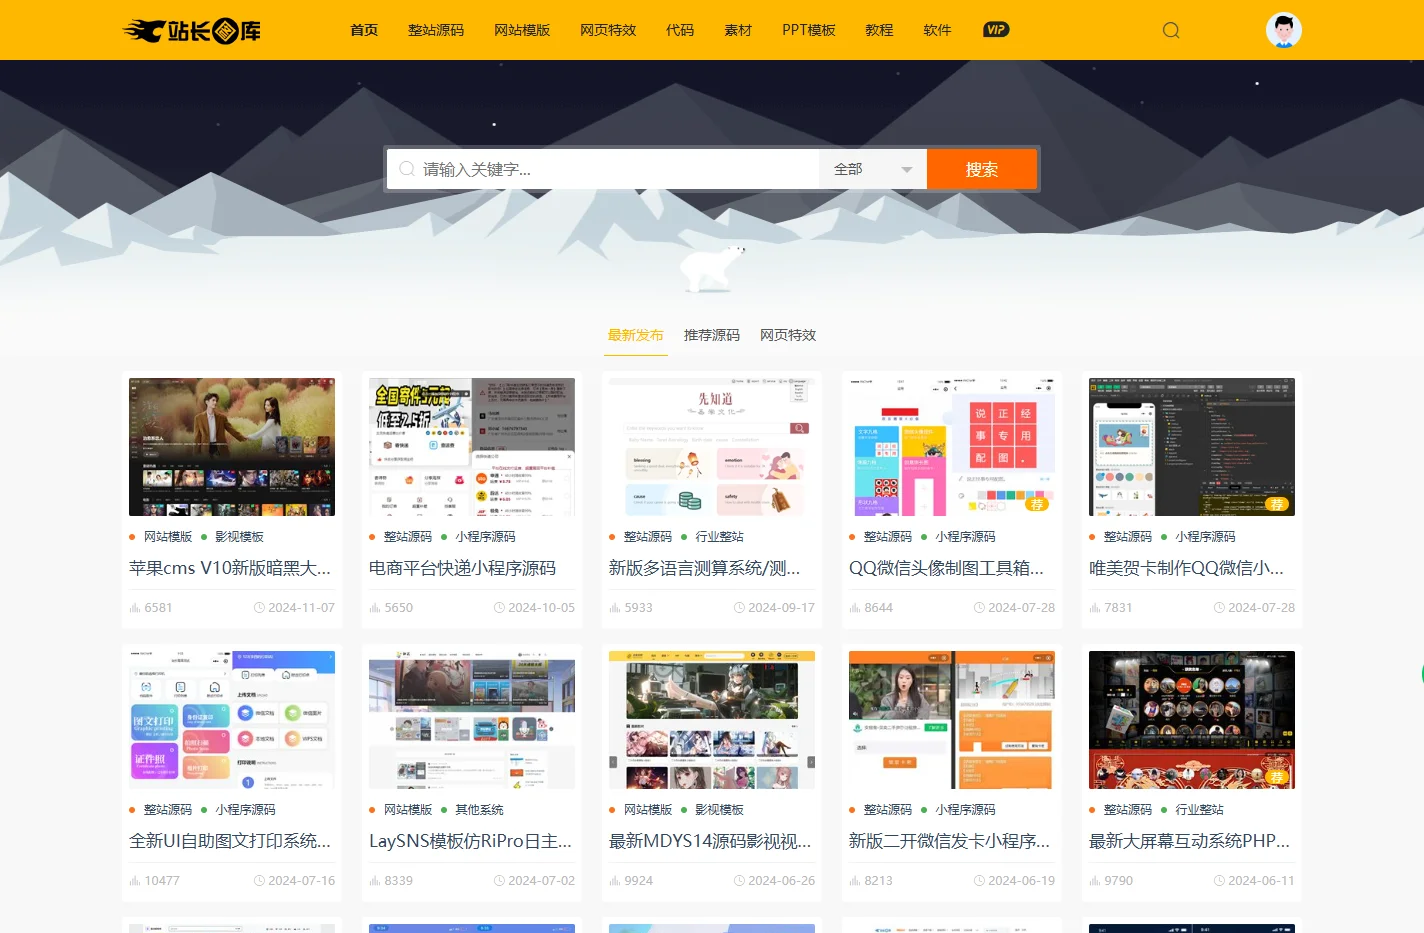The height and width of the screenshot is (933, 1424).
Task: Open title link 新版多语言测算系统/测...
Action: pyautogui.click(x=705, y=568)
